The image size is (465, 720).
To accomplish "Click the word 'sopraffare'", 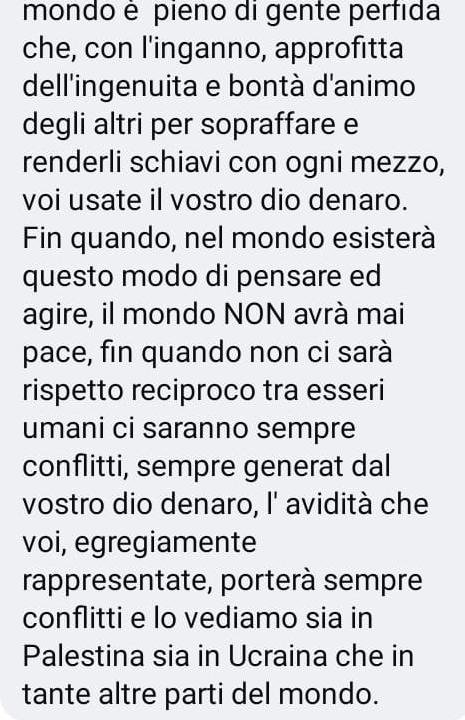I will coord(268,125).
